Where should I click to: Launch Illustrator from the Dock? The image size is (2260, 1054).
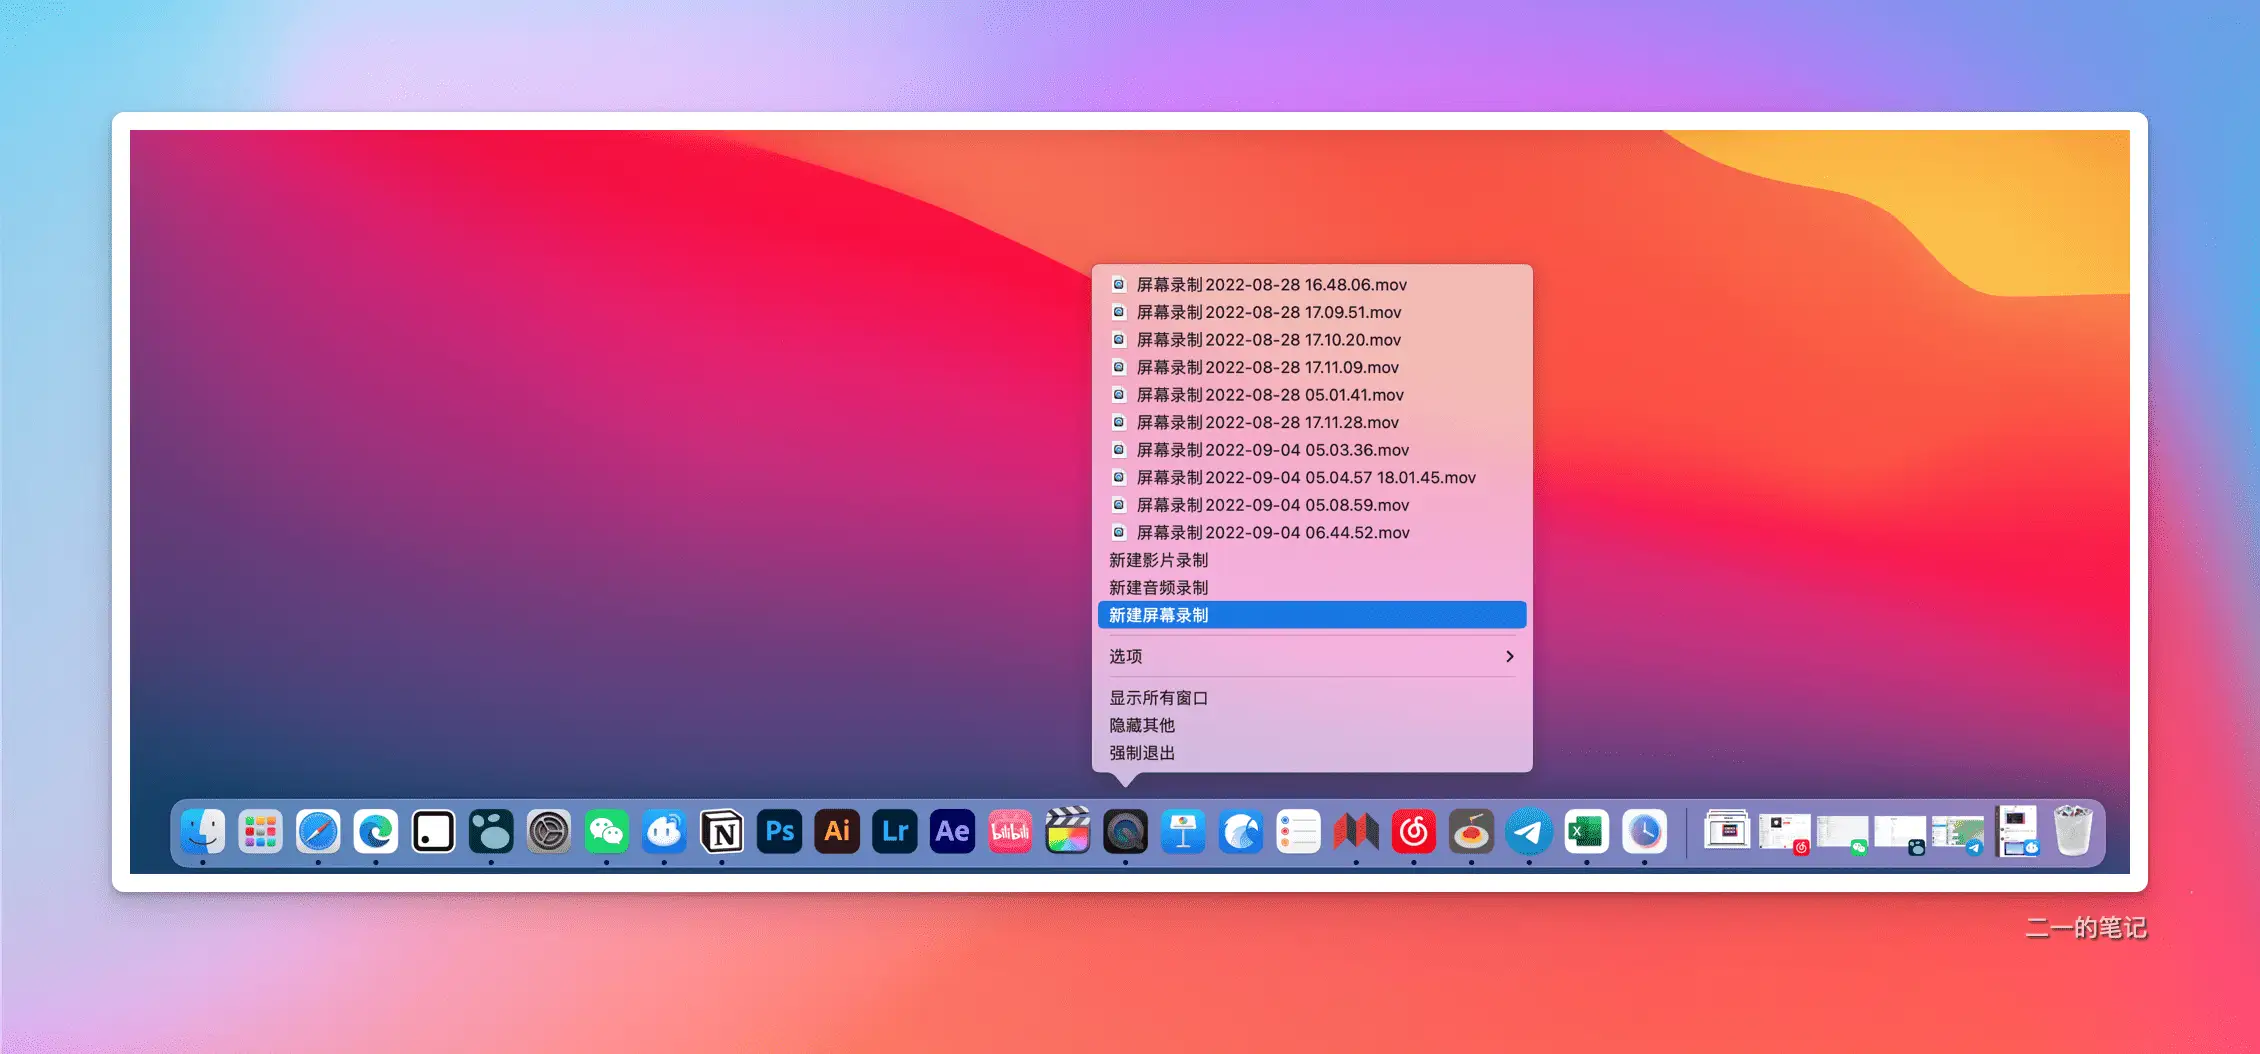tap(837, 831)
